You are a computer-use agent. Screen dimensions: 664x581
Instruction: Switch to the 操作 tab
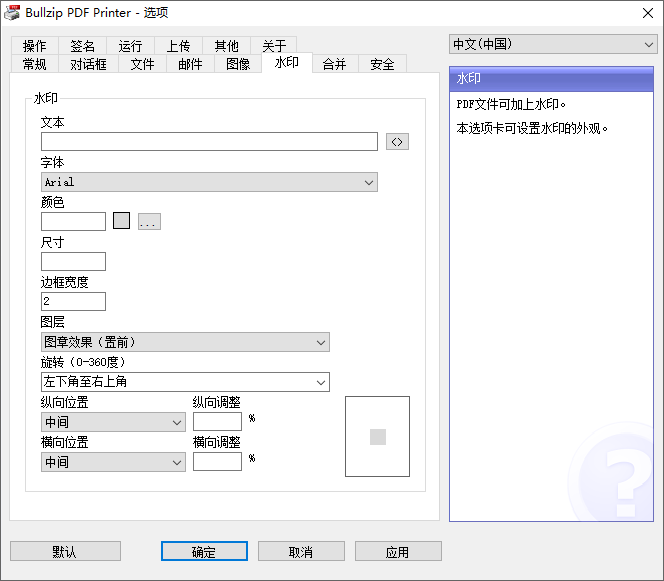pos(34,46)
